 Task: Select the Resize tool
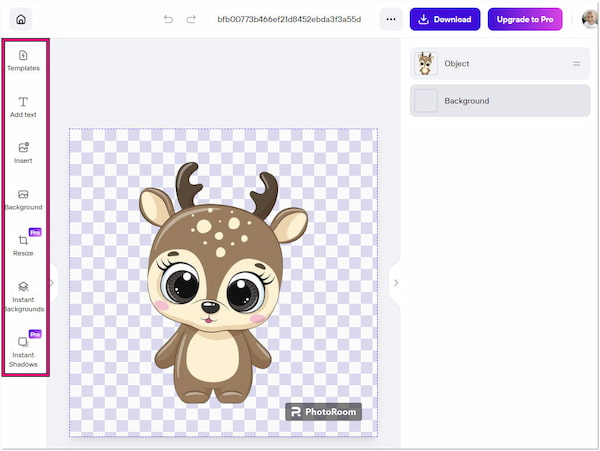(24, 245)
